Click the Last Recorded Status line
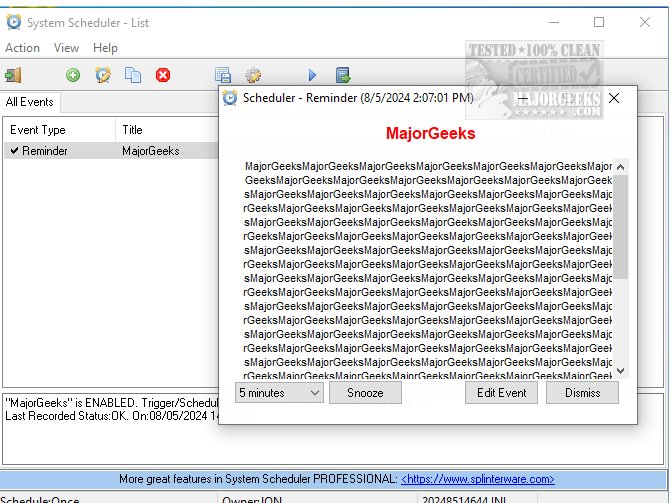The height and width of the screenshot is (503, 671). [x=112, y=416]
